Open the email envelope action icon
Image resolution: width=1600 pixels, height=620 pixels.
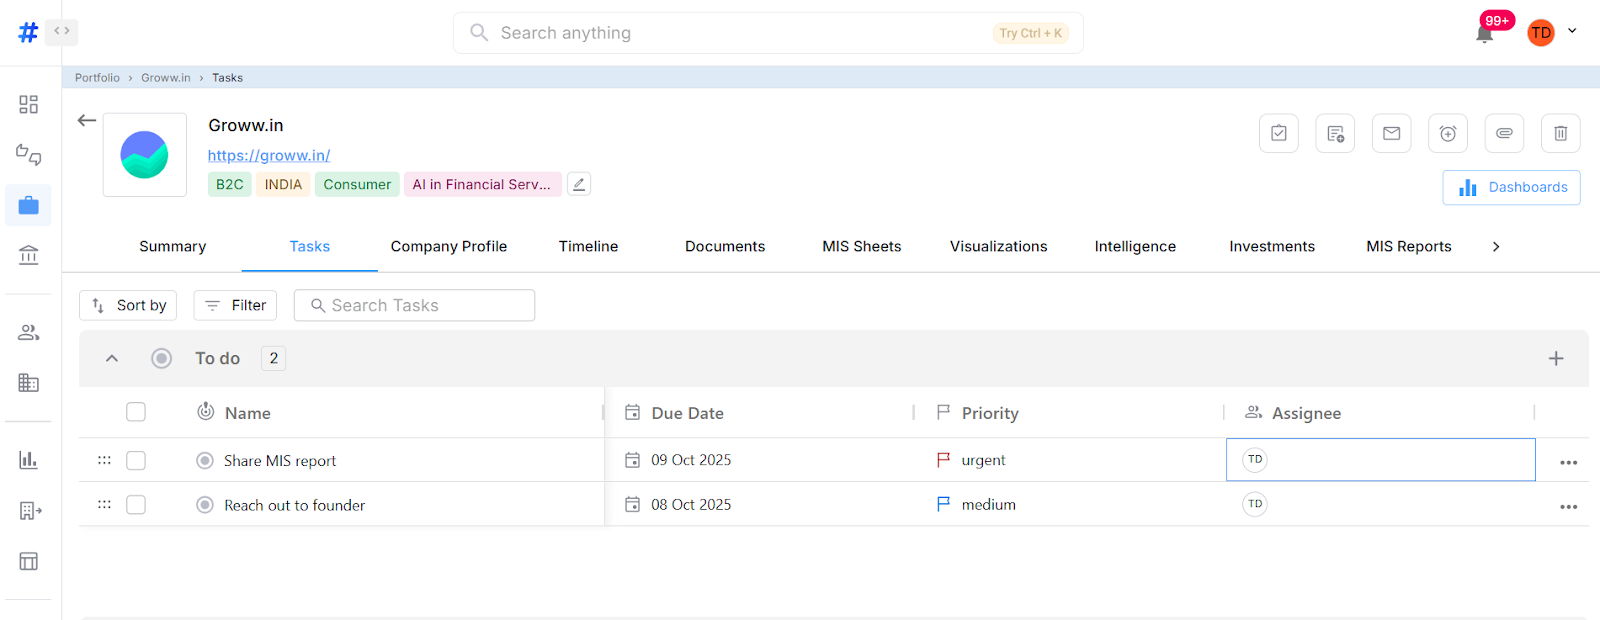1391,133
